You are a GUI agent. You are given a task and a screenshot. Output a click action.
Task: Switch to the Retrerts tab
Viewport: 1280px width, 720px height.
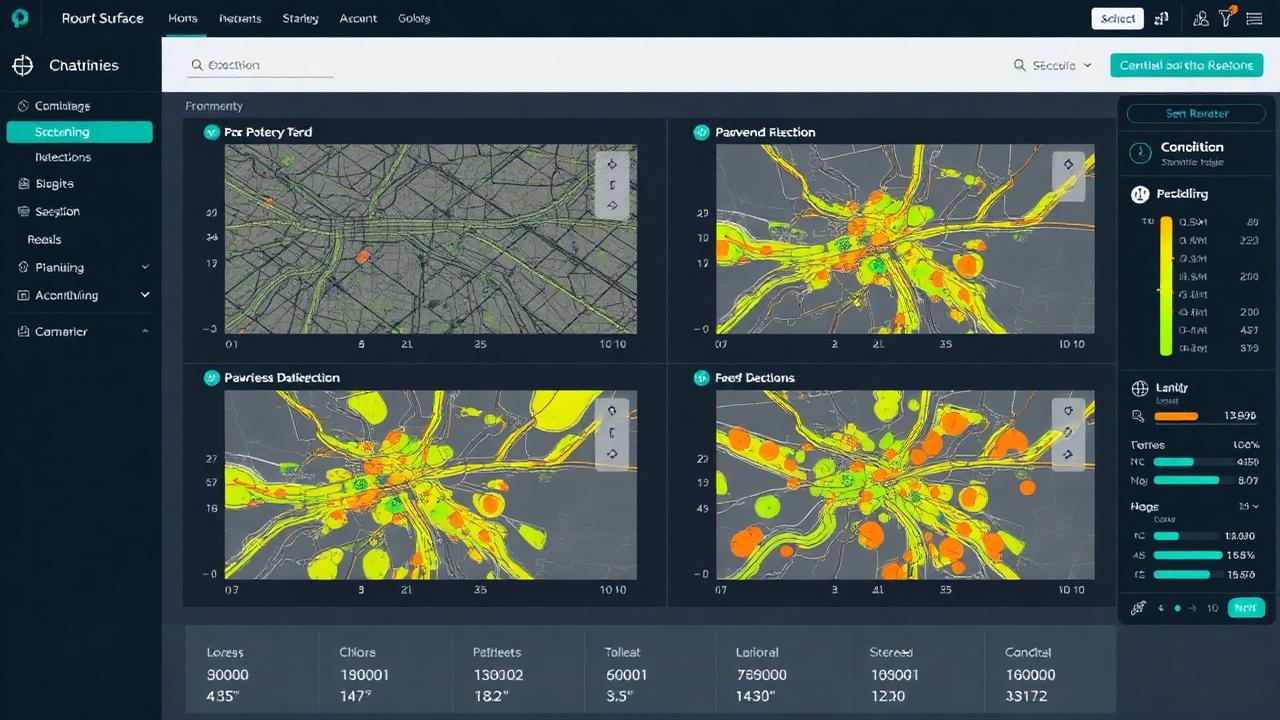click(240, 19)
